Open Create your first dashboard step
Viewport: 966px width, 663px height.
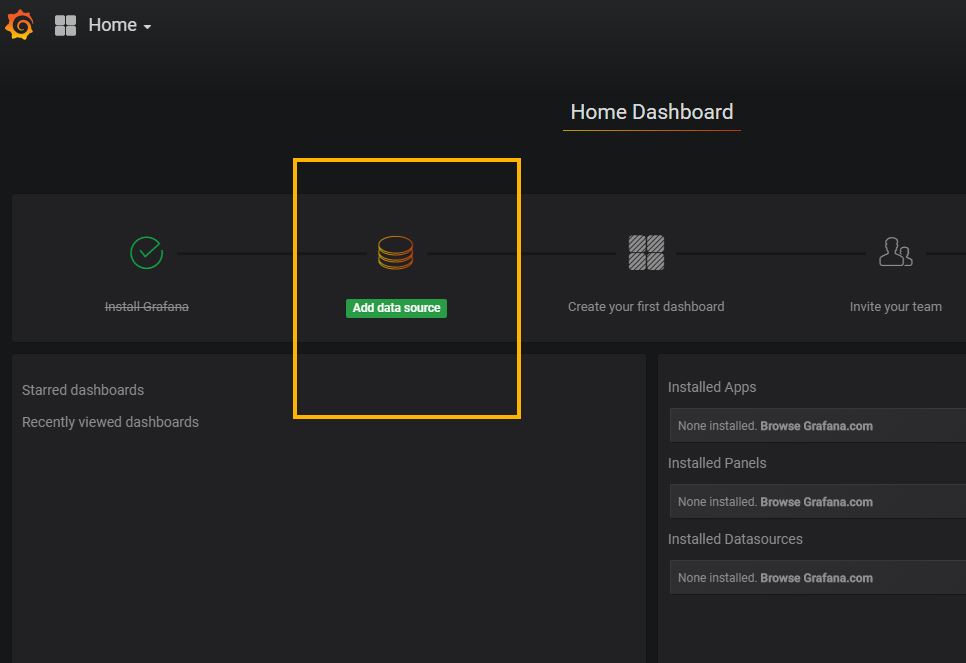[x=645, y=306]
